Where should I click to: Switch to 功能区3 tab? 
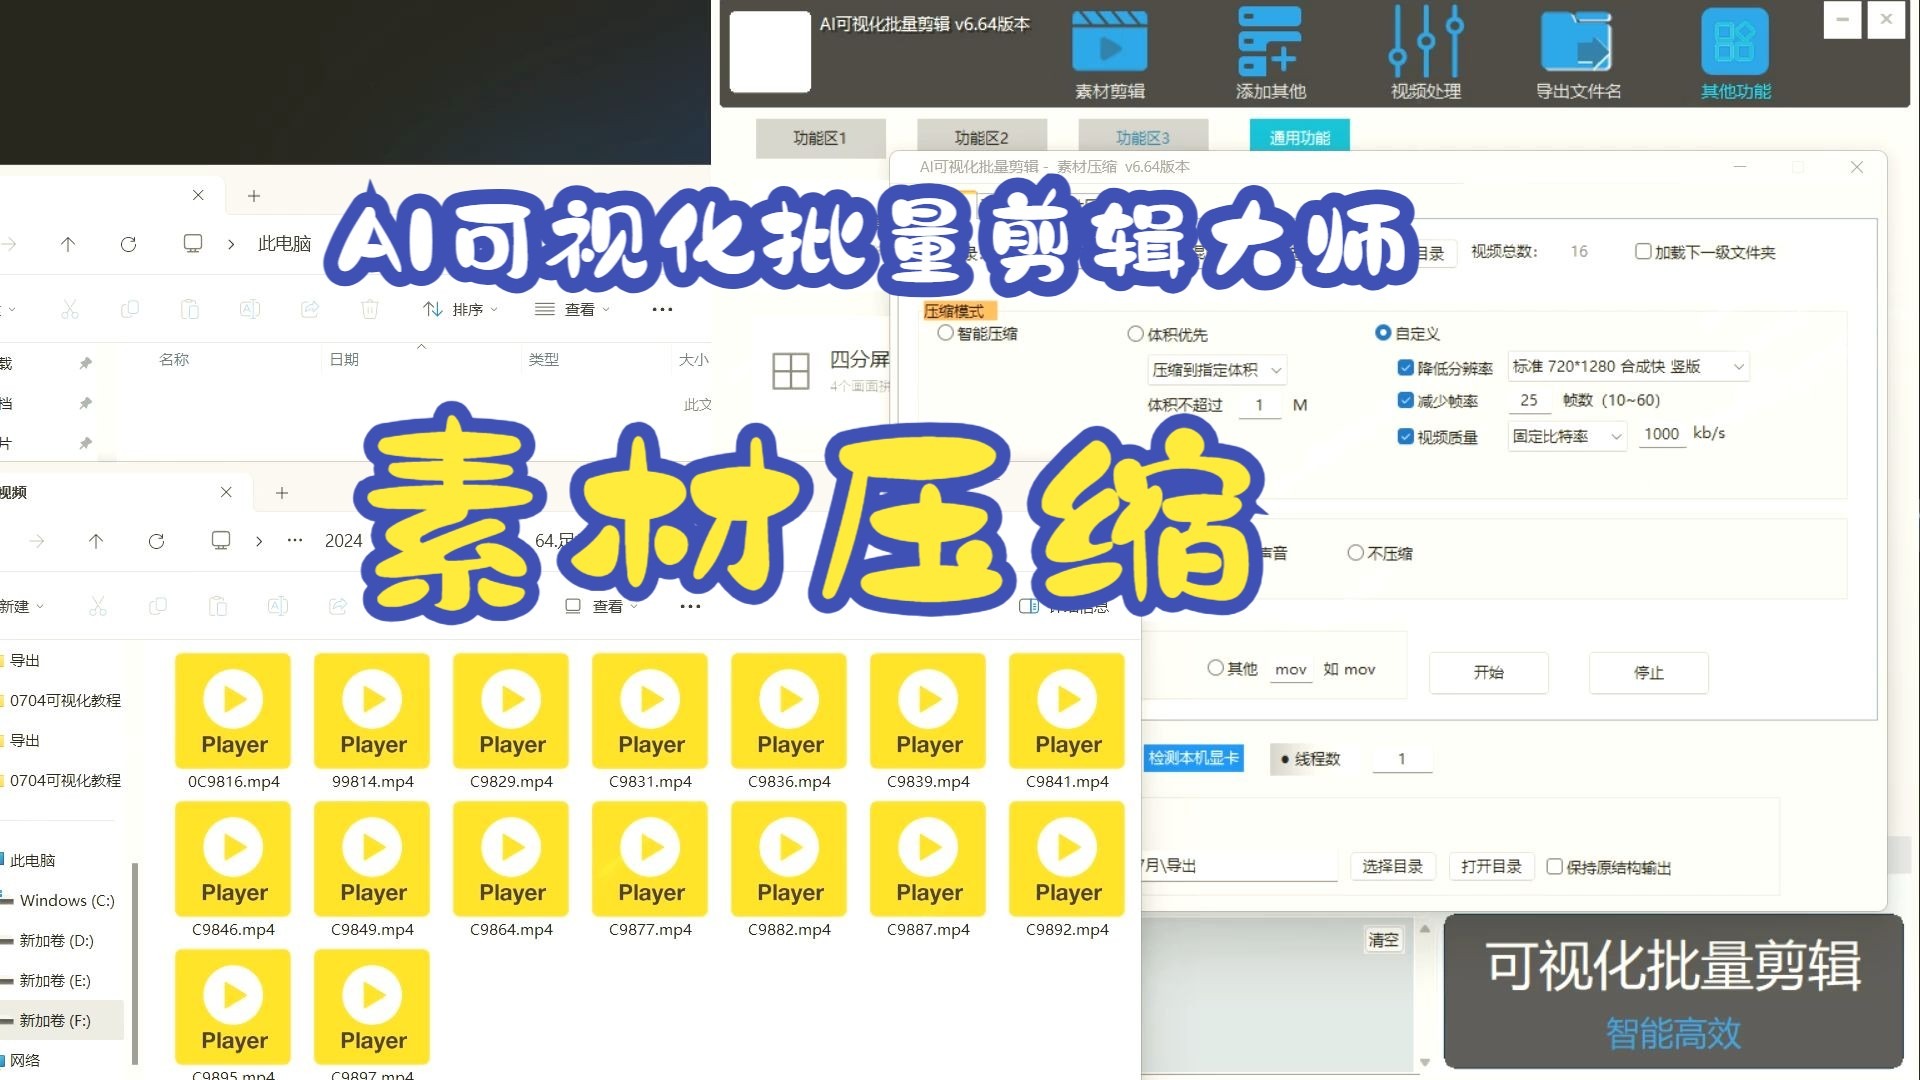click(x=1143, y=138)
